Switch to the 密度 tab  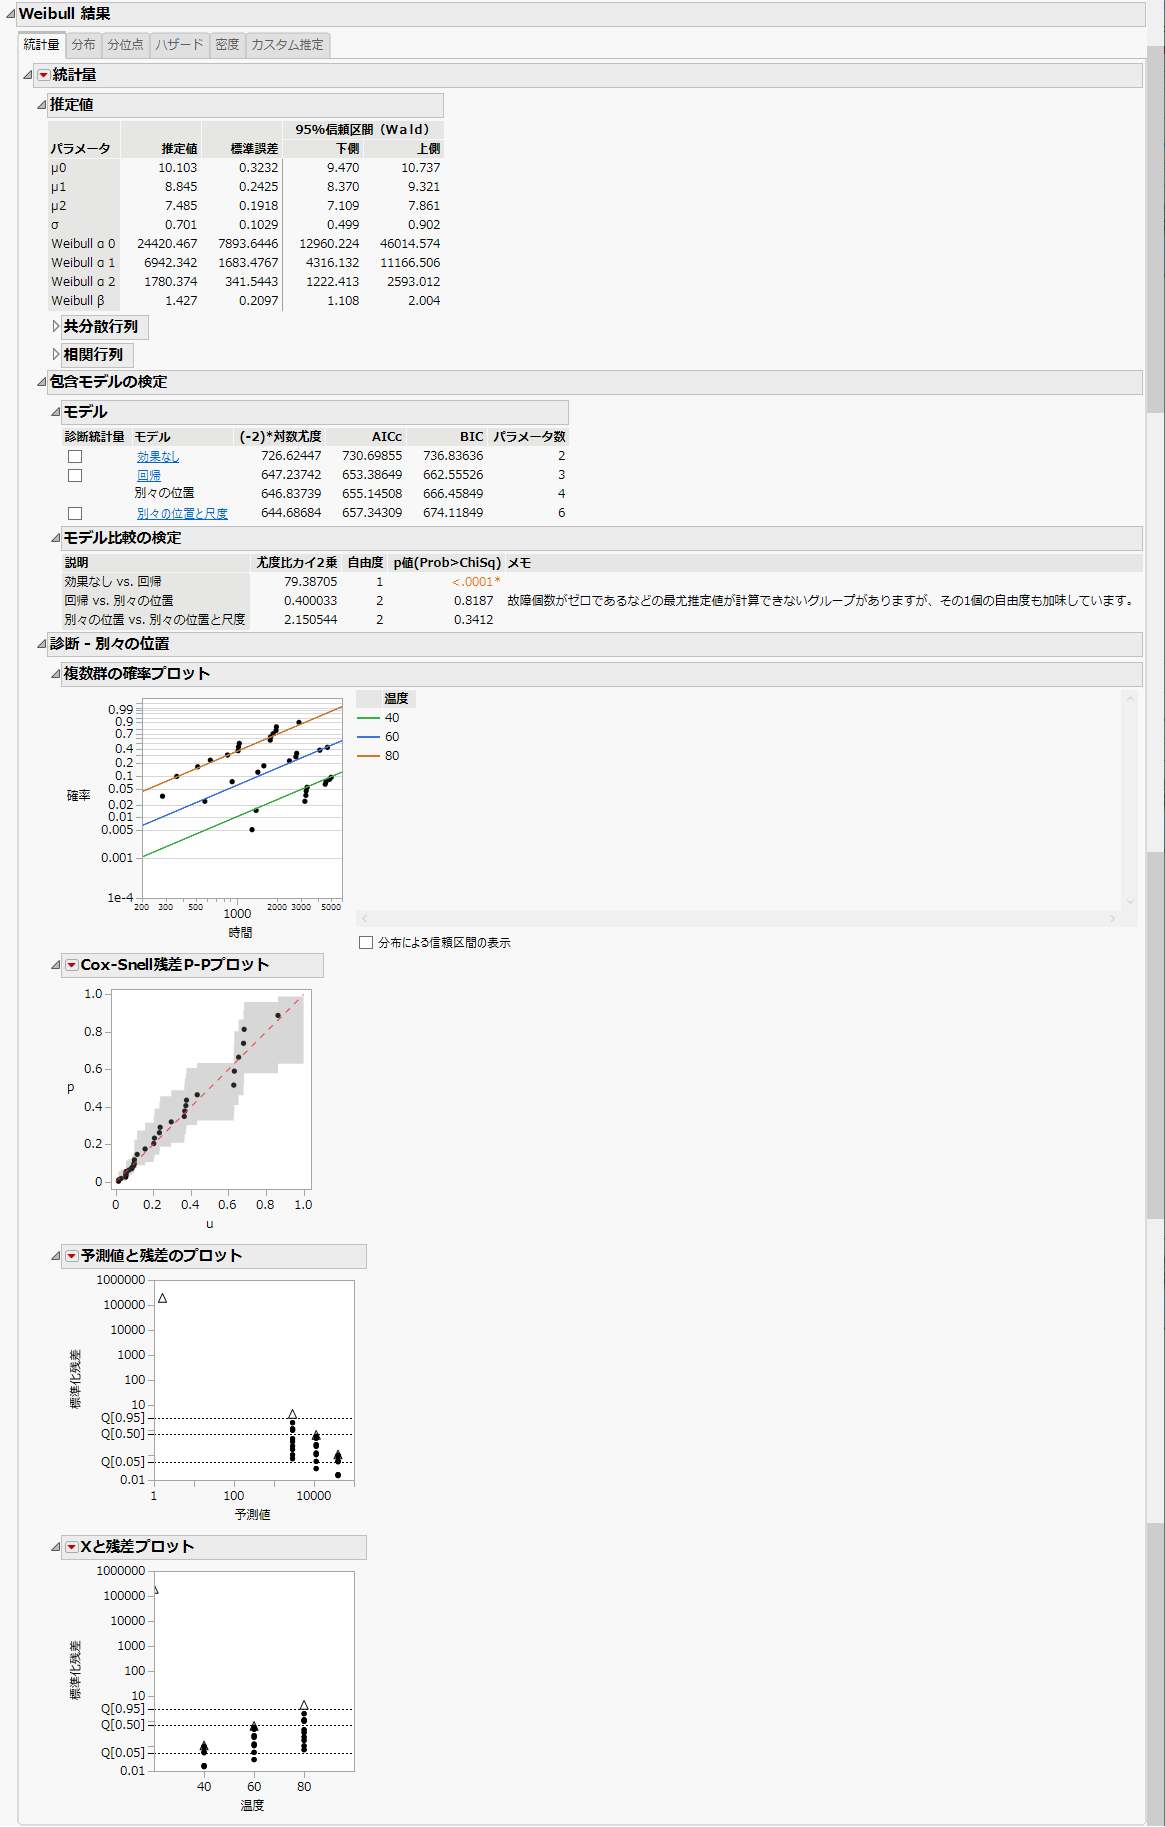pyautogui.click(x=228, y=45)
